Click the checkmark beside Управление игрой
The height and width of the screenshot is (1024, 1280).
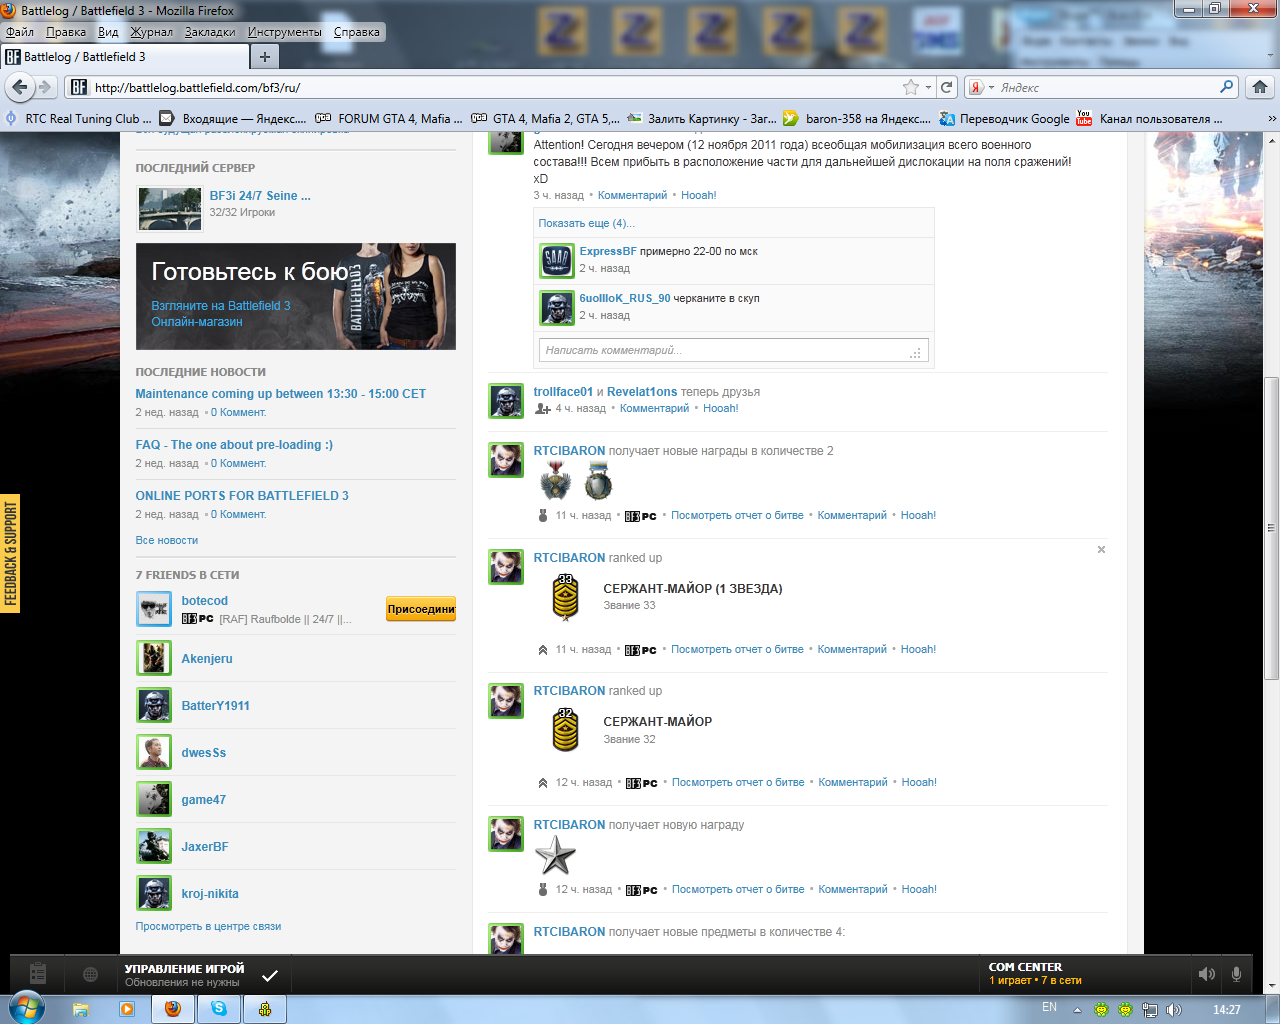(270, 975)
